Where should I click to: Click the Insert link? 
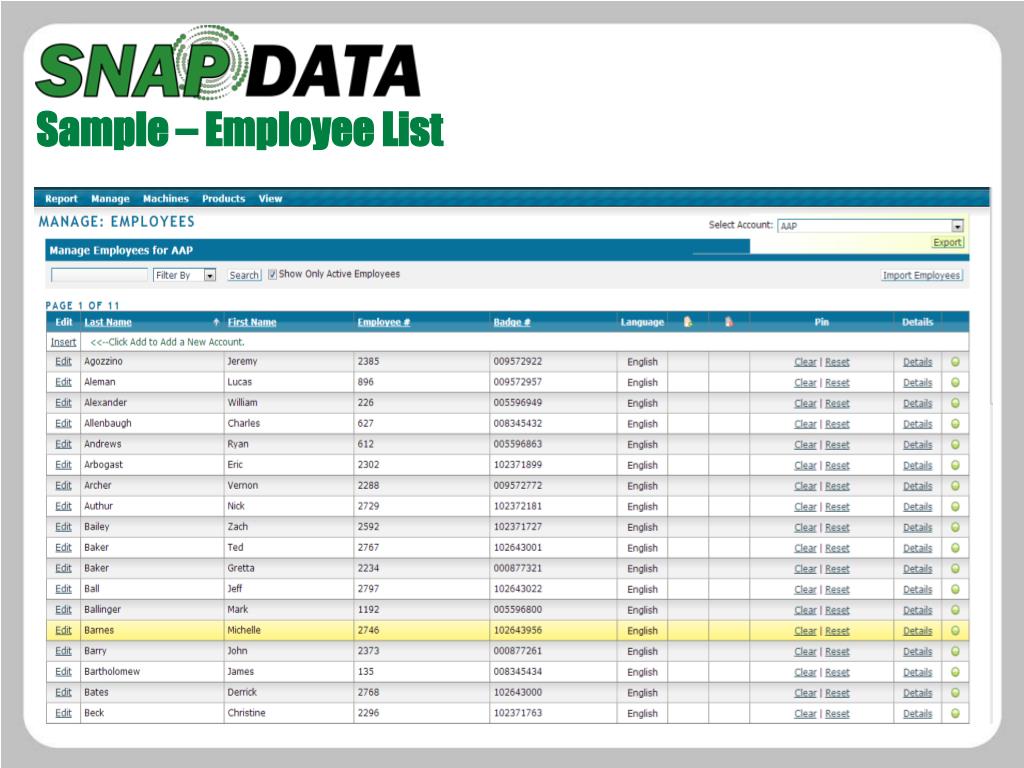63,342
